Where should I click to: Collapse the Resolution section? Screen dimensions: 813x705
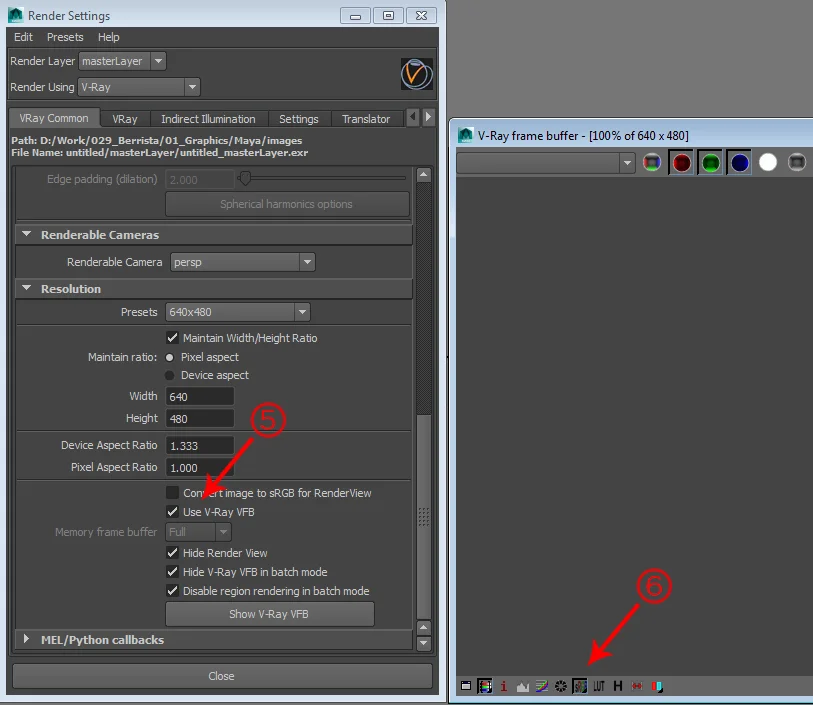(27, 288)
